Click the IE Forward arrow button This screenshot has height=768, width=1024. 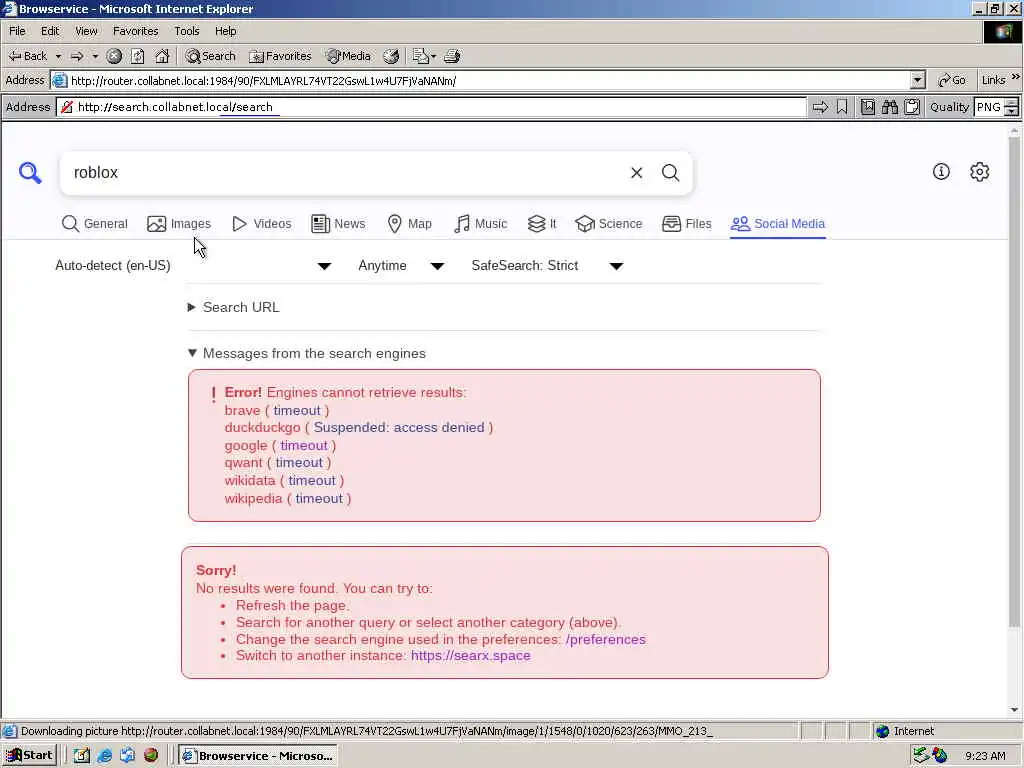tap(77, 56)
